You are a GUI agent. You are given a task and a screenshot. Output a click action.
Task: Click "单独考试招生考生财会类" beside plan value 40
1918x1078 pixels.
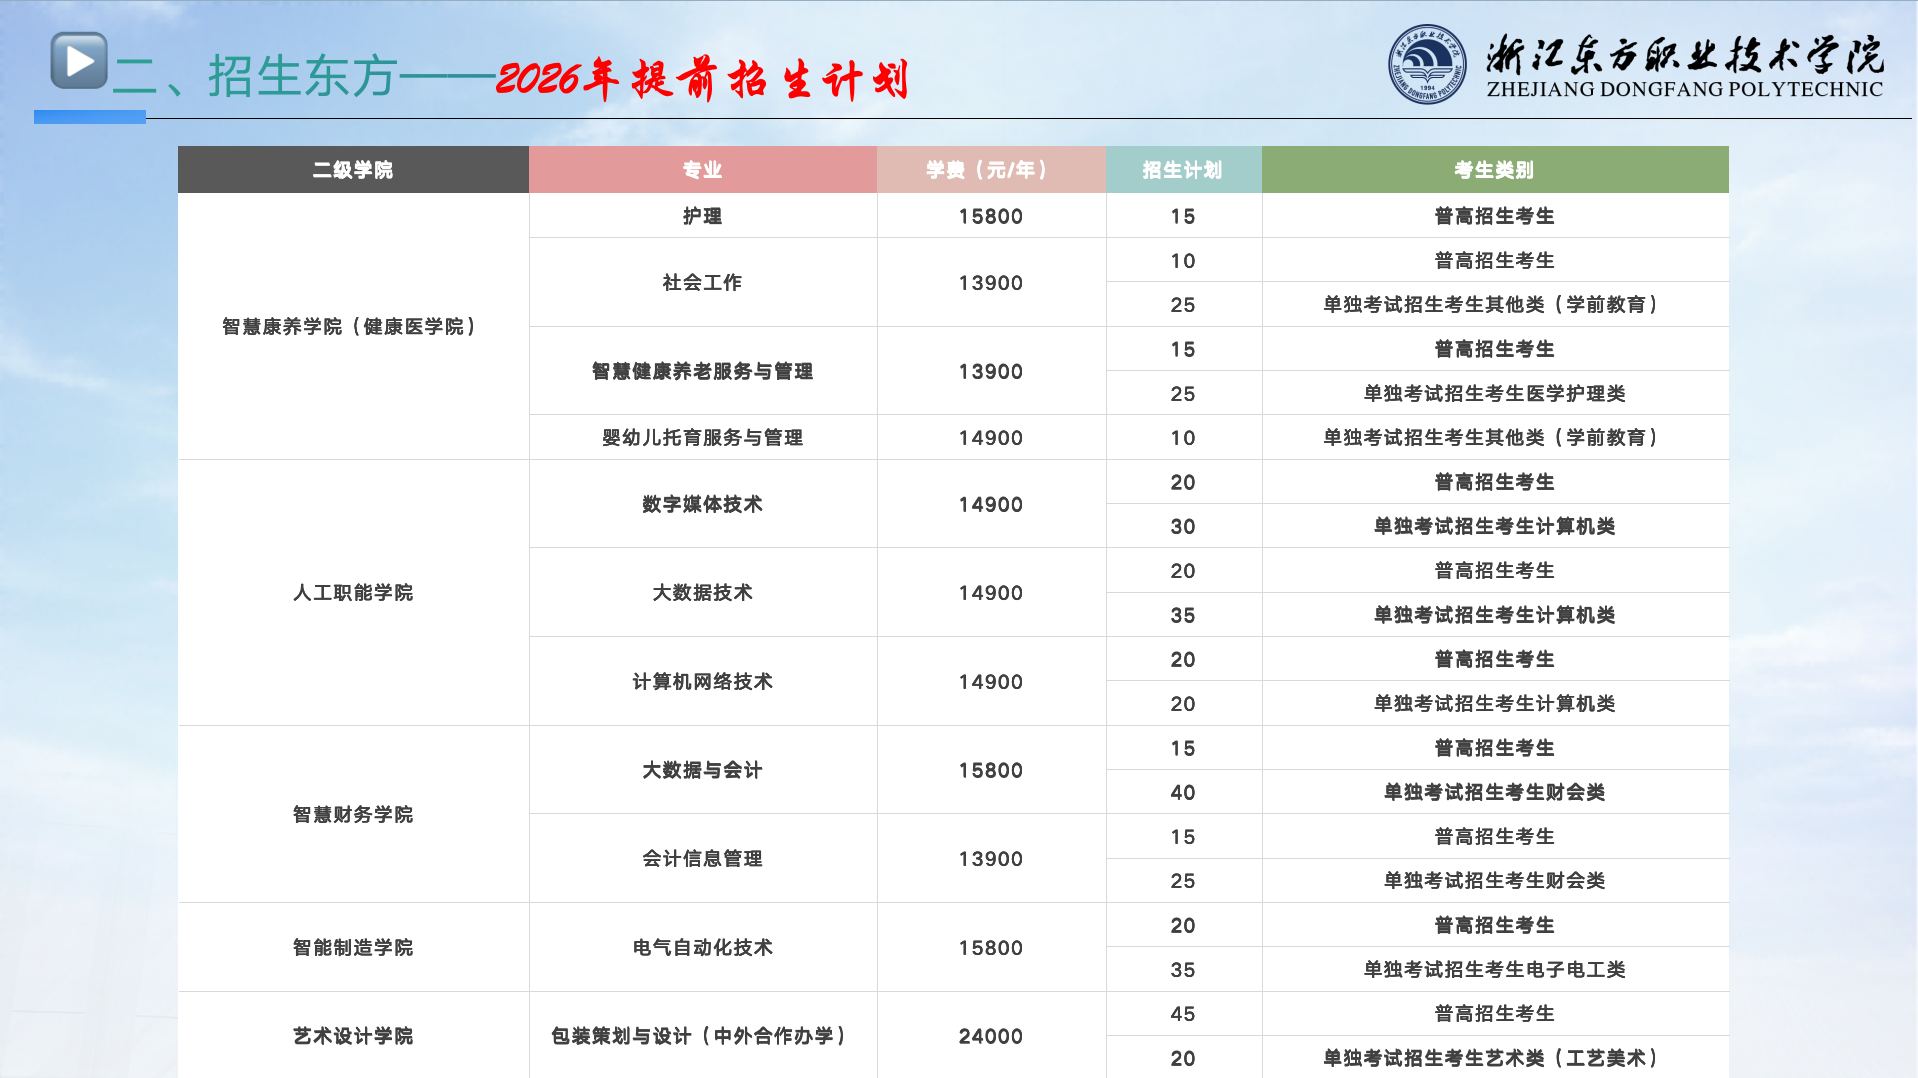pyautogui.click(x=1495, y=792)
